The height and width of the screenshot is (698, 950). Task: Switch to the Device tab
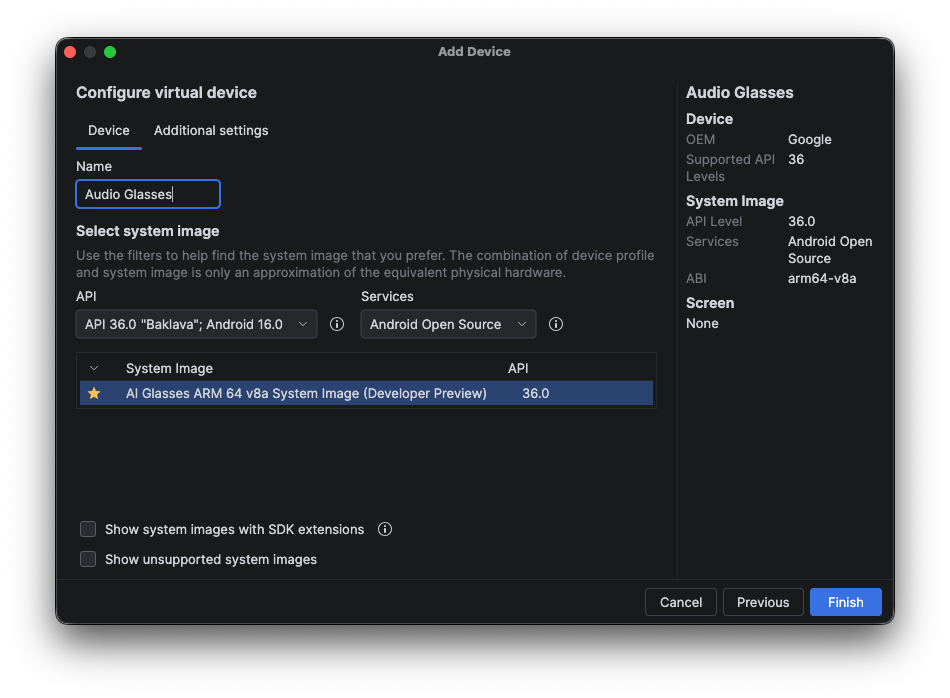(108, 130)
